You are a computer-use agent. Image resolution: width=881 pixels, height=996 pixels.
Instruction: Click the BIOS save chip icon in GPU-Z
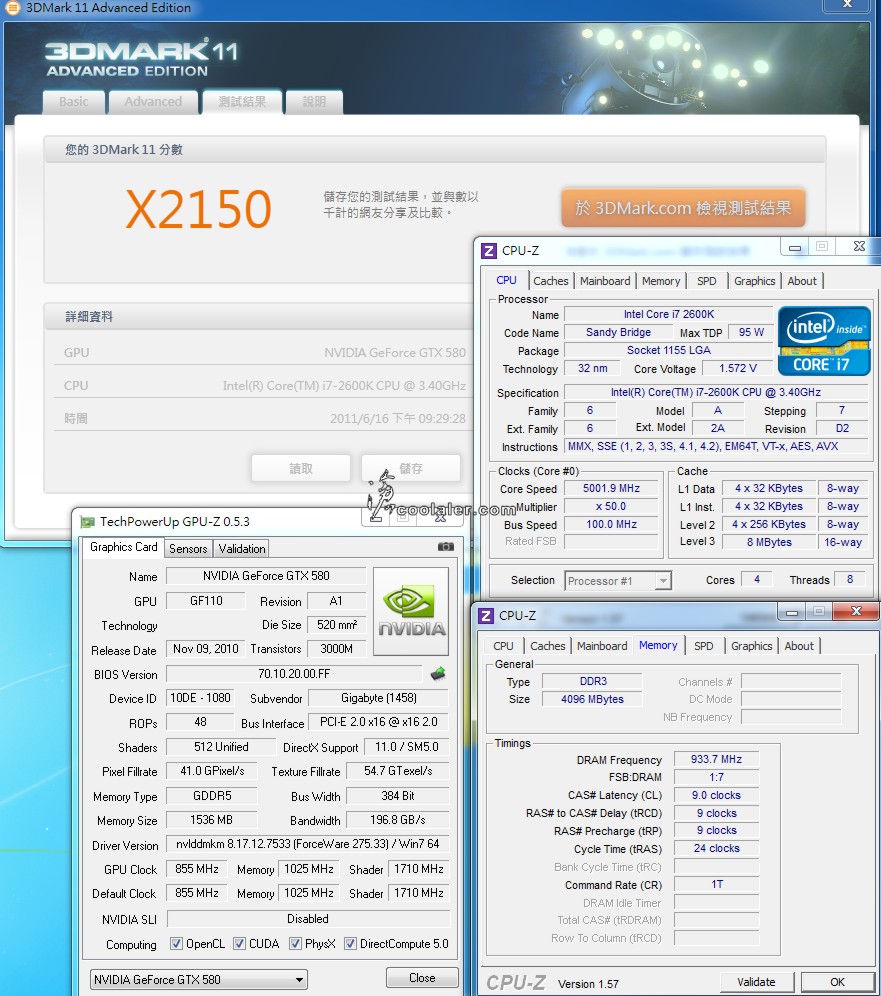(x=438, y=673)
